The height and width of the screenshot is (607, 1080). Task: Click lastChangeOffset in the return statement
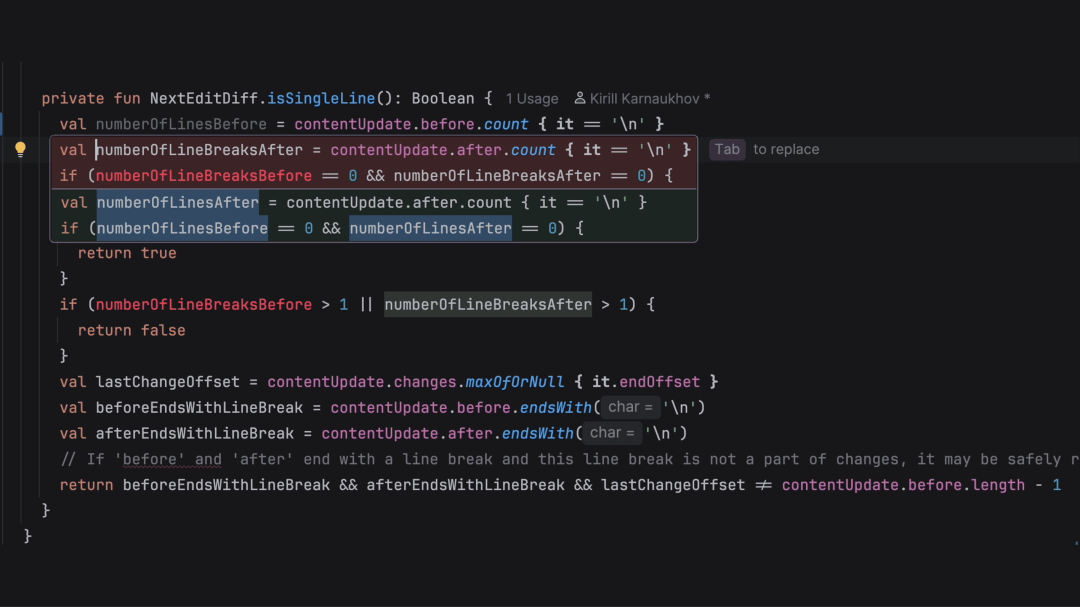pos(673,485)
